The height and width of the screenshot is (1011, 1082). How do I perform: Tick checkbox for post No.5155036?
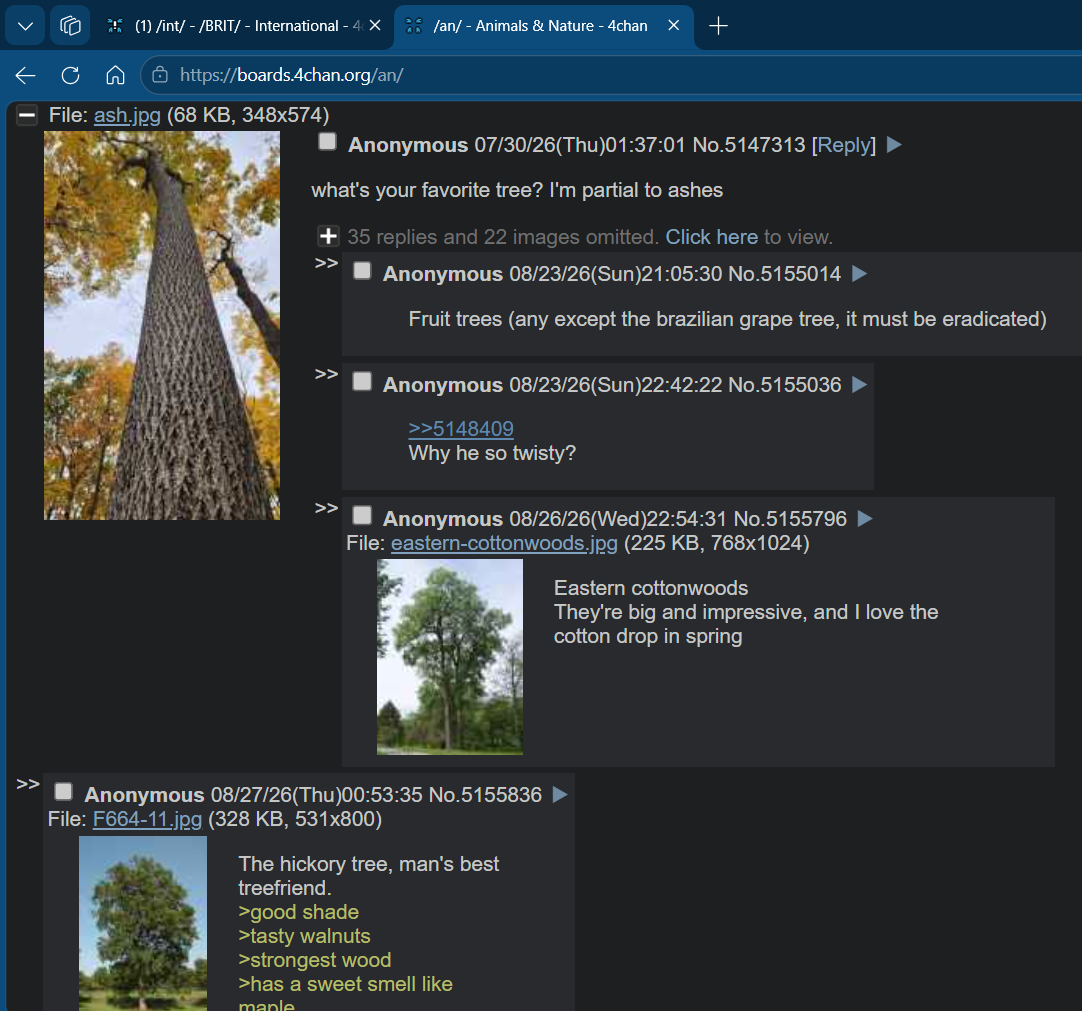tap(362, 382)
